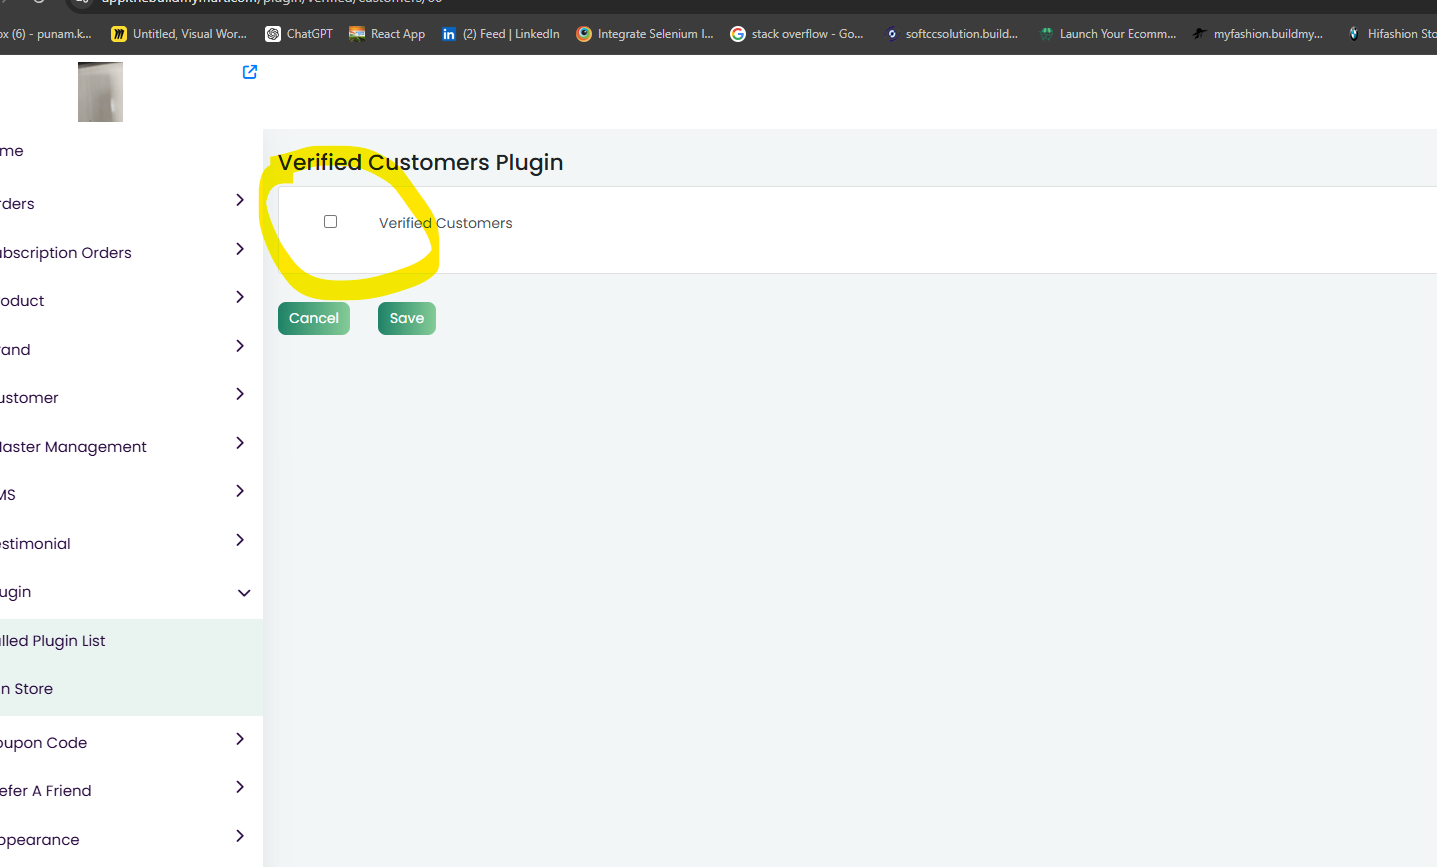
Task: Open the Home sidebar item
Action: tap(11, 151)
